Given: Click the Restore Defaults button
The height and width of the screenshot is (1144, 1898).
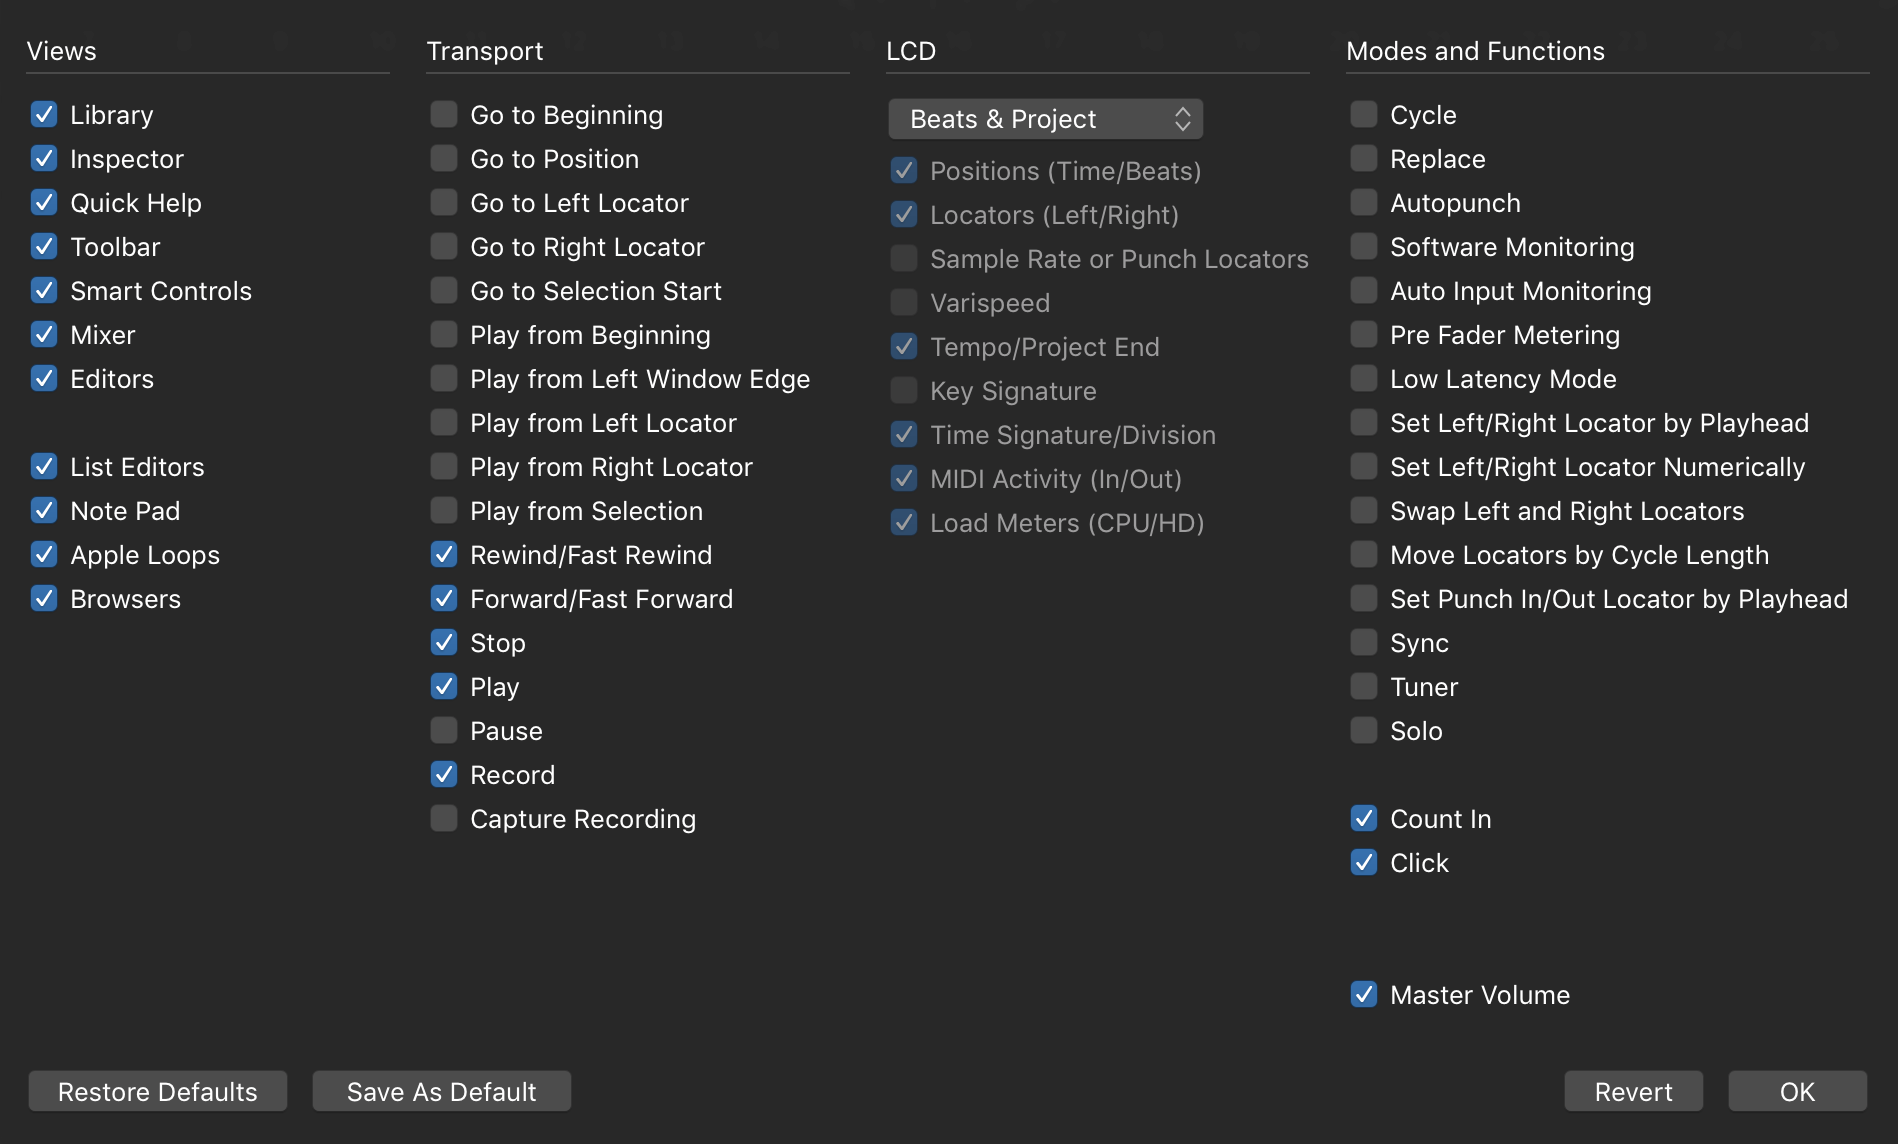Looking at the screenshot, I should [157, 1091].
